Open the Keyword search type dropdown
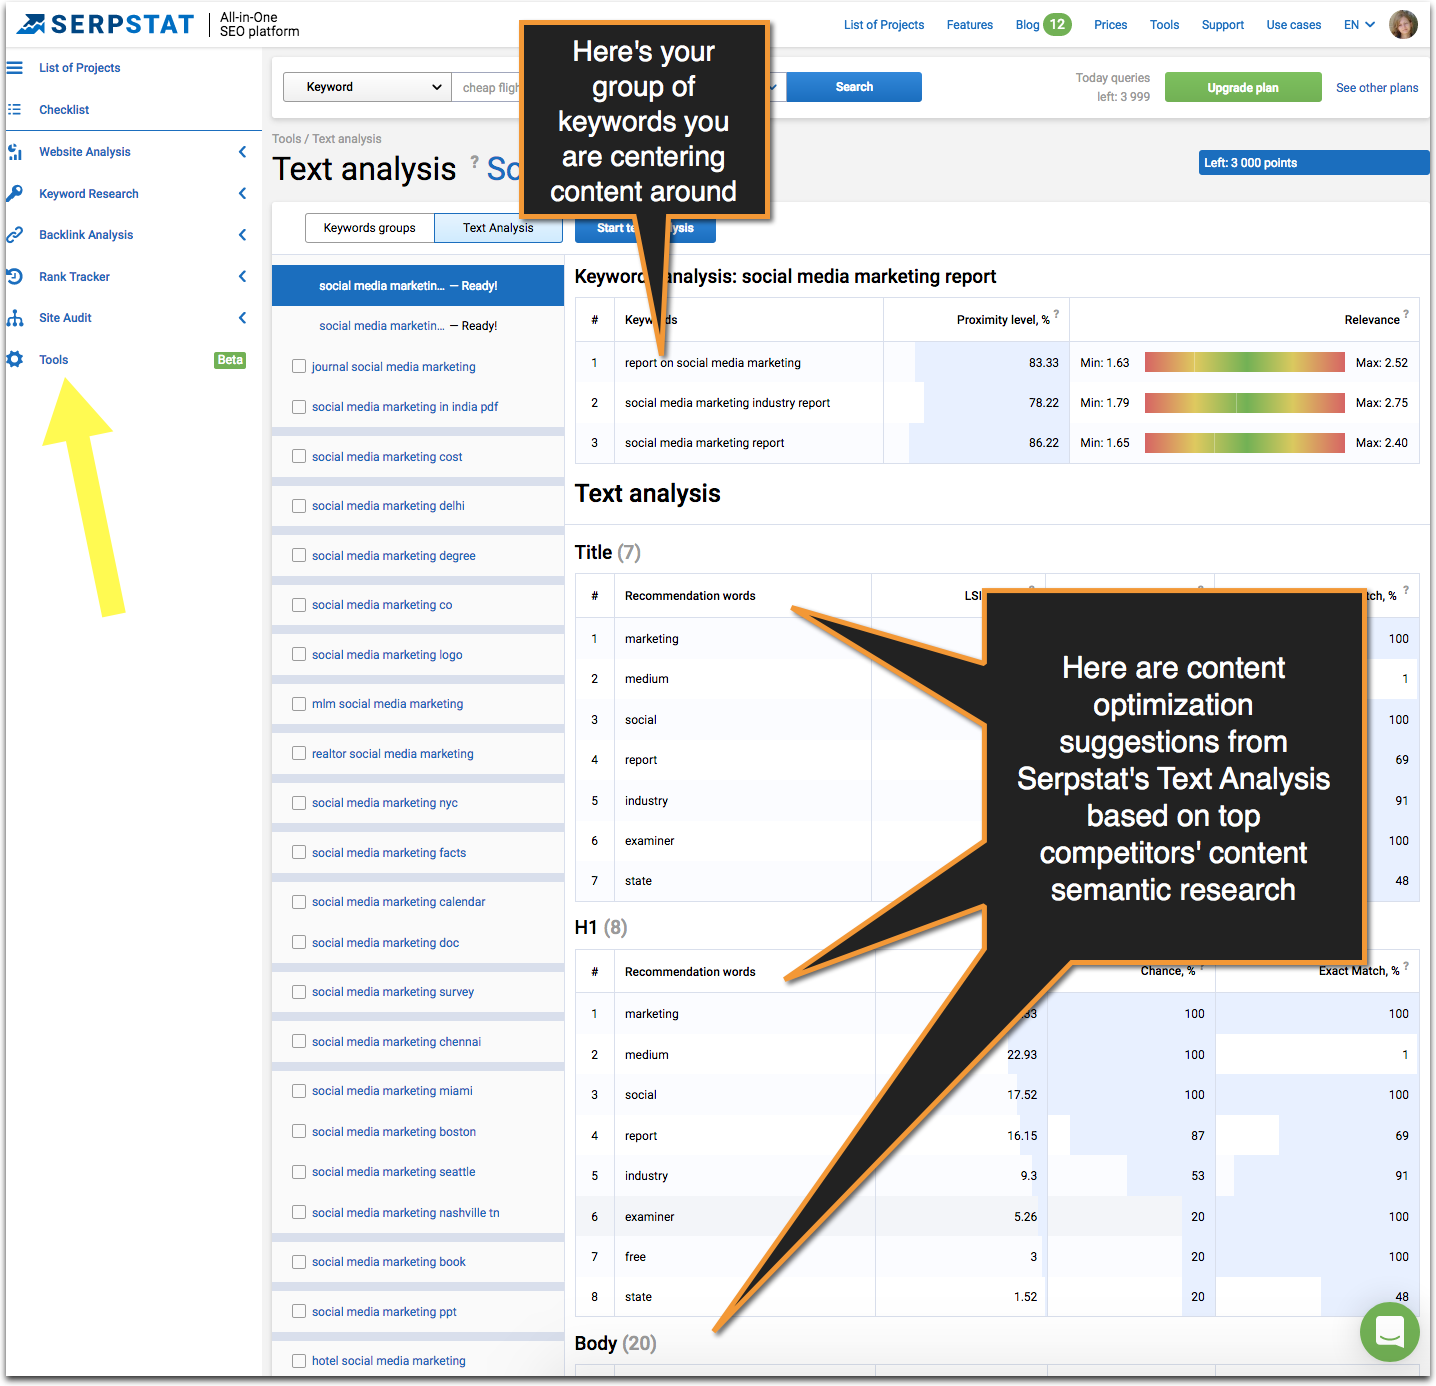The height and width of the screenshot is (1386, 1436). click(x=366, y=87)
